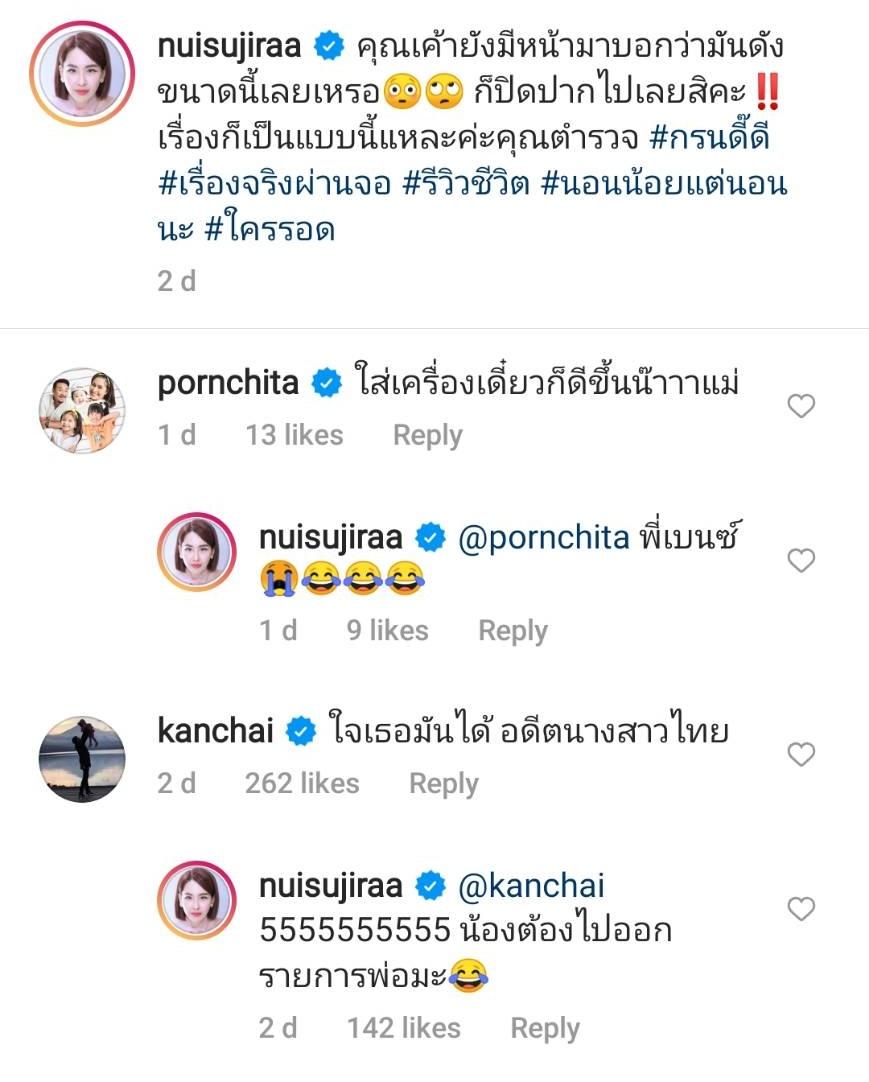
Task: Tap the @pornchita mention in the reply
Action: coord(544,537)
